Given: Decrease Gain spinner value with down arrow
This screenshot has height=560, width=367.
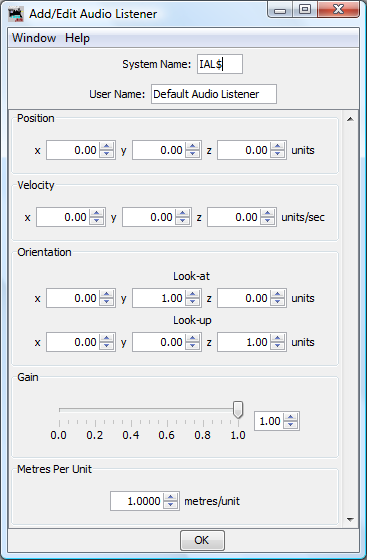Looking at the screenshot, I should [291, 425].
